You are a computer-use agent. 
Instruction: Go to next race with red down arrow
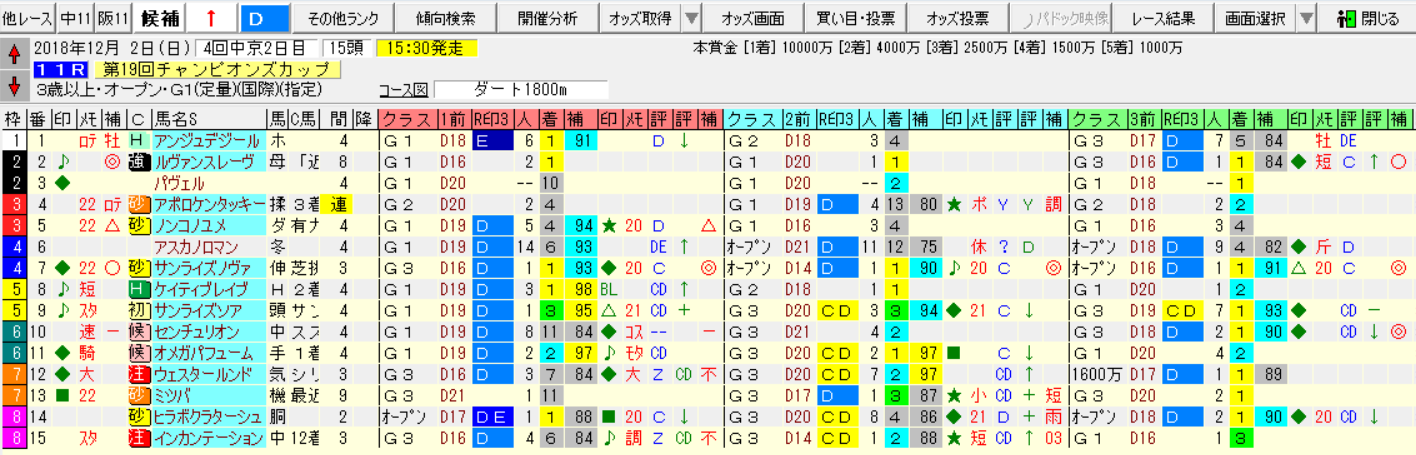pyautogui.click(x=15, y=86)
